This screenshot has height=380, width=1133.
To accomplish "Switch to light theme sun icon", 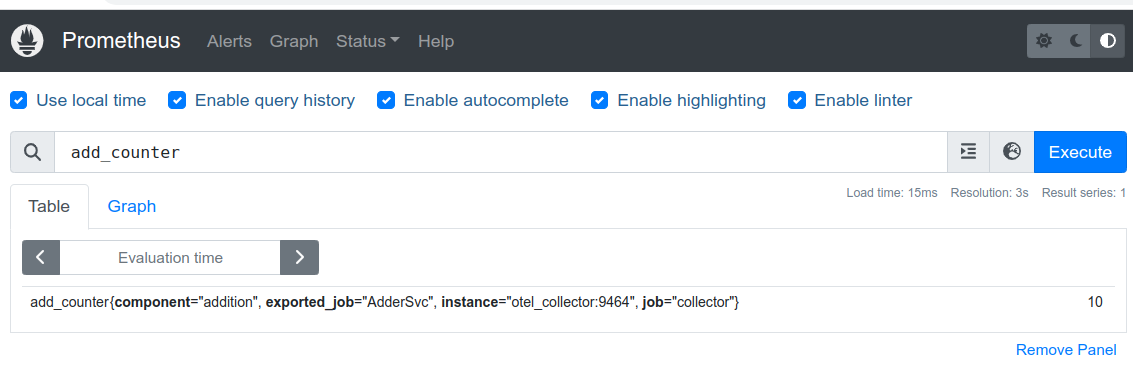I will (x=1043, y=41).
